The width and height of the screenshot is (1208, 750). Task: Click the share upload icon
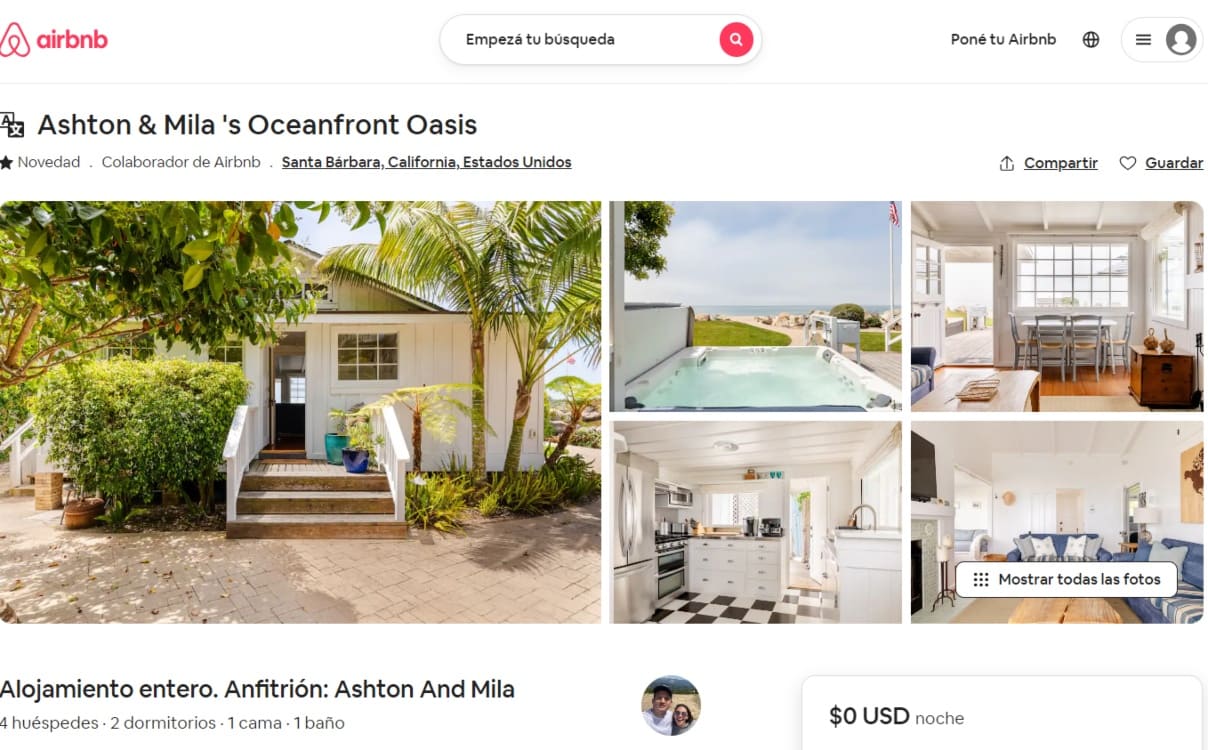[1007, 163]
